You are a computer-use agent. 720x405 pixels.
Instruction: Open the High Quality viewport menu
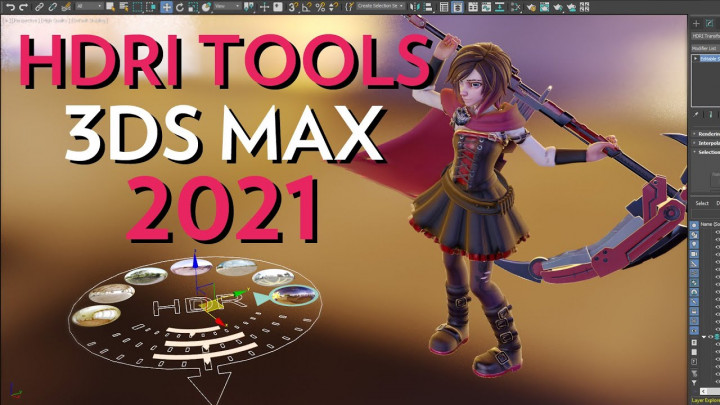(x=55, y=21)
